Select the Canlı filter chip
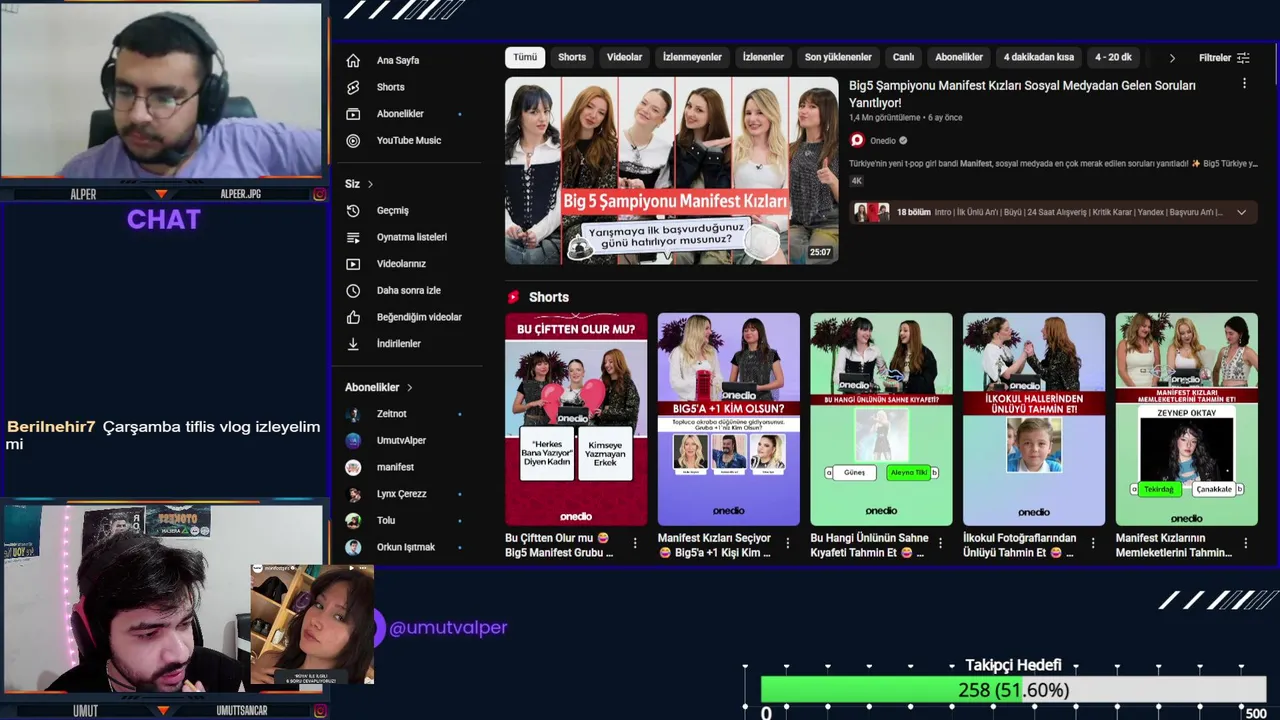 (x=903, y=57)
